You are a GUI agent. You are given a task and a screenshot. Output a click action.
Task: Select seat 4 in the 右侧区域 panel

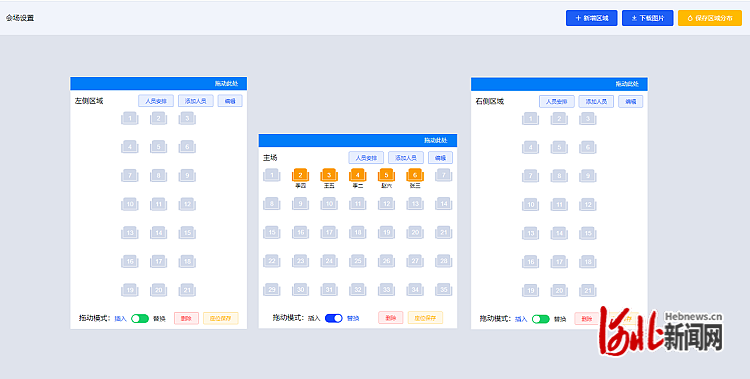click(530, 147)
